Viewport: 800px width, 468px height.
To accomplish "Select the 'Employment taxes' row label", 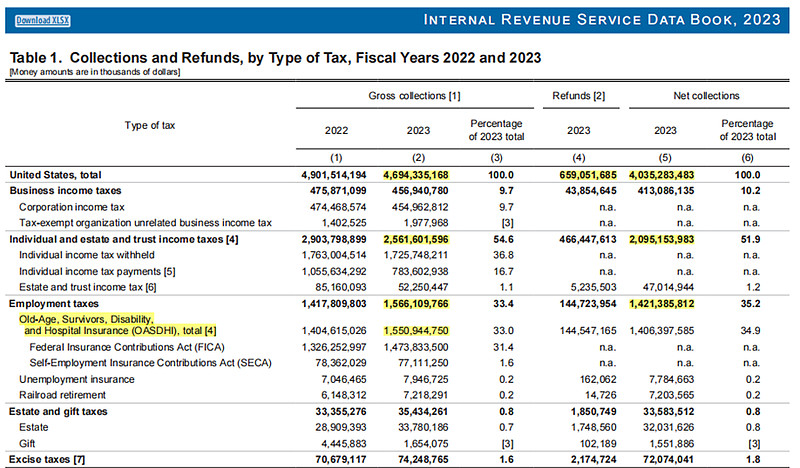I will pos(54,304).
